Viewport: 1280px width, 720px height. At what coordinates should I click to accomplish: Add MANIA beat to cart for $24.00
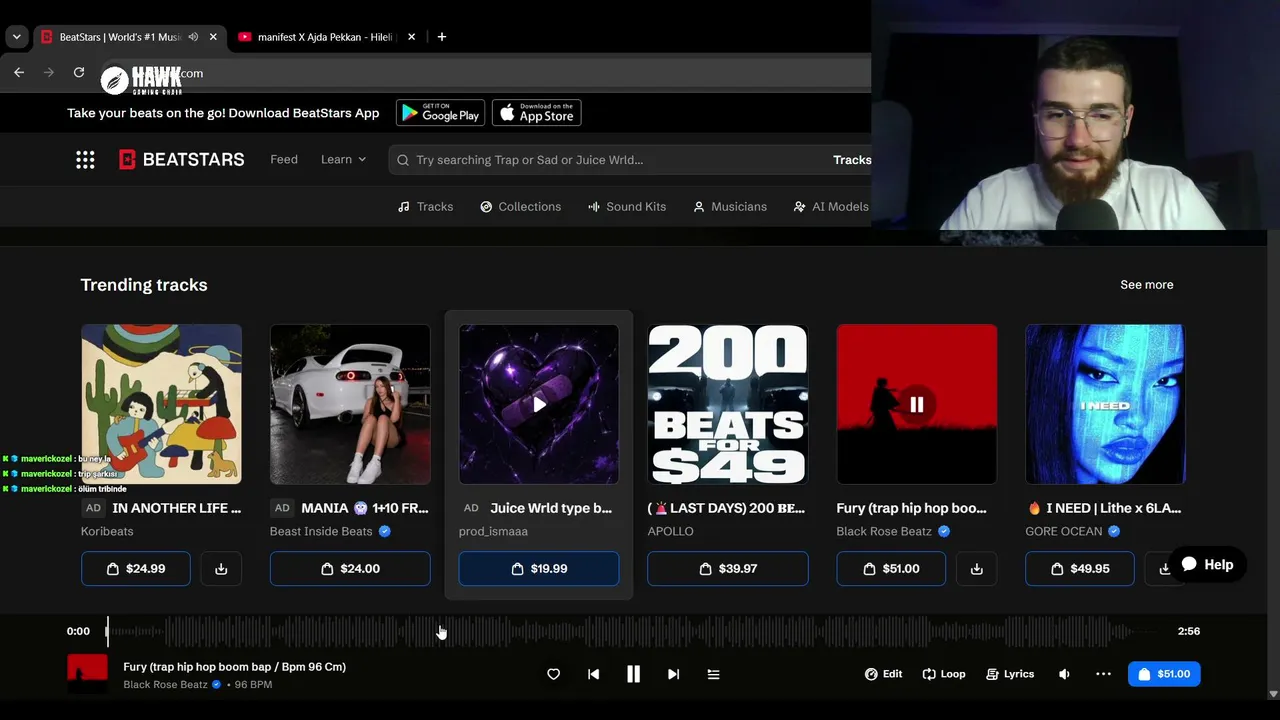point(350,569)
